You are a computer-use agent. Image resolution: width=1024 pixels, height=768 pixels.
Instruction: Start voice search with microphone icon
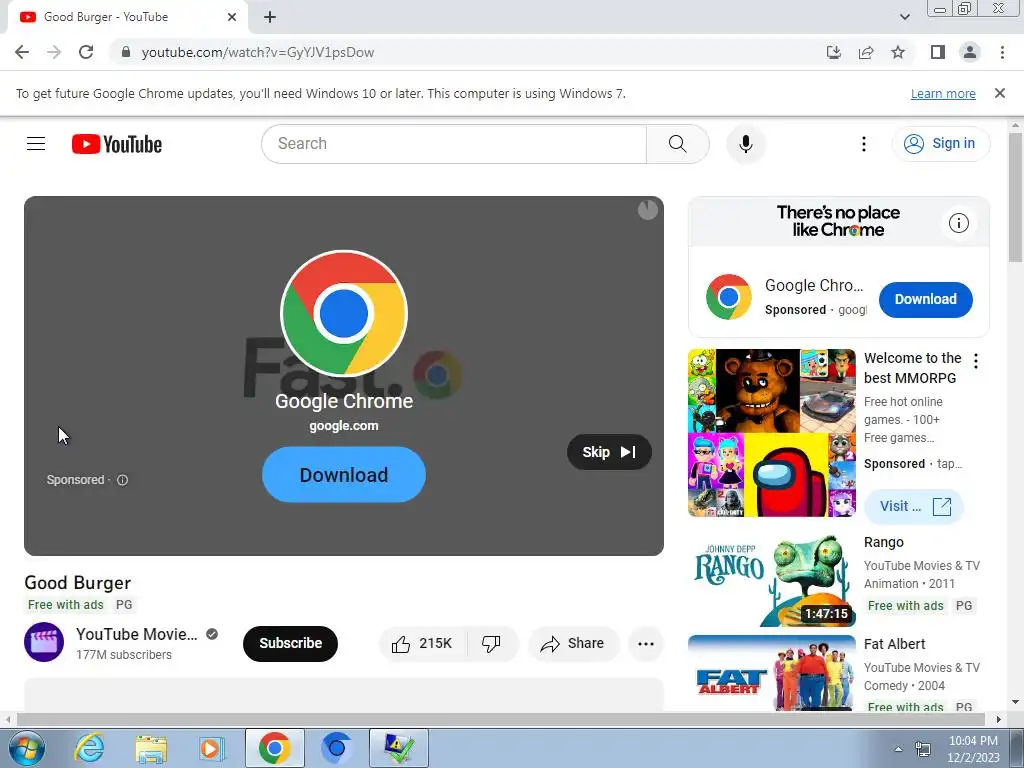[746, 144]
